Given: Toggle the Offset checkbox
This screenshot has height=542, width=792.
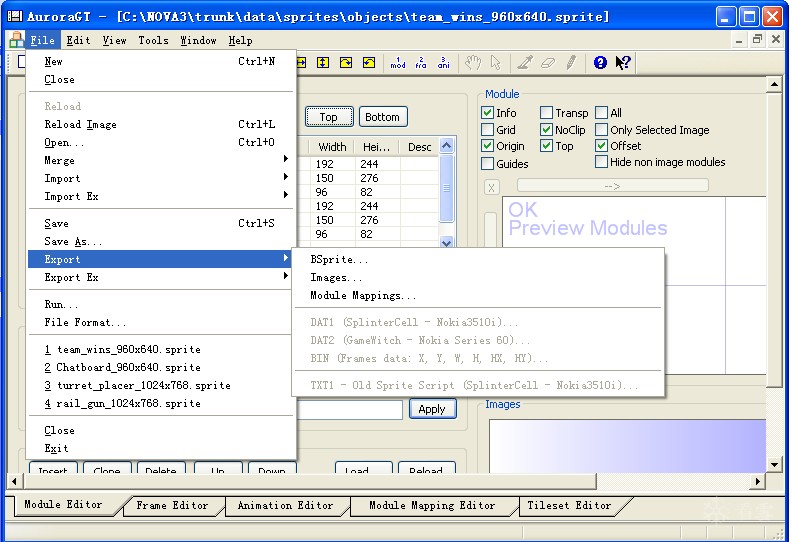Looking at the screenshot, I should click(601, 146).
